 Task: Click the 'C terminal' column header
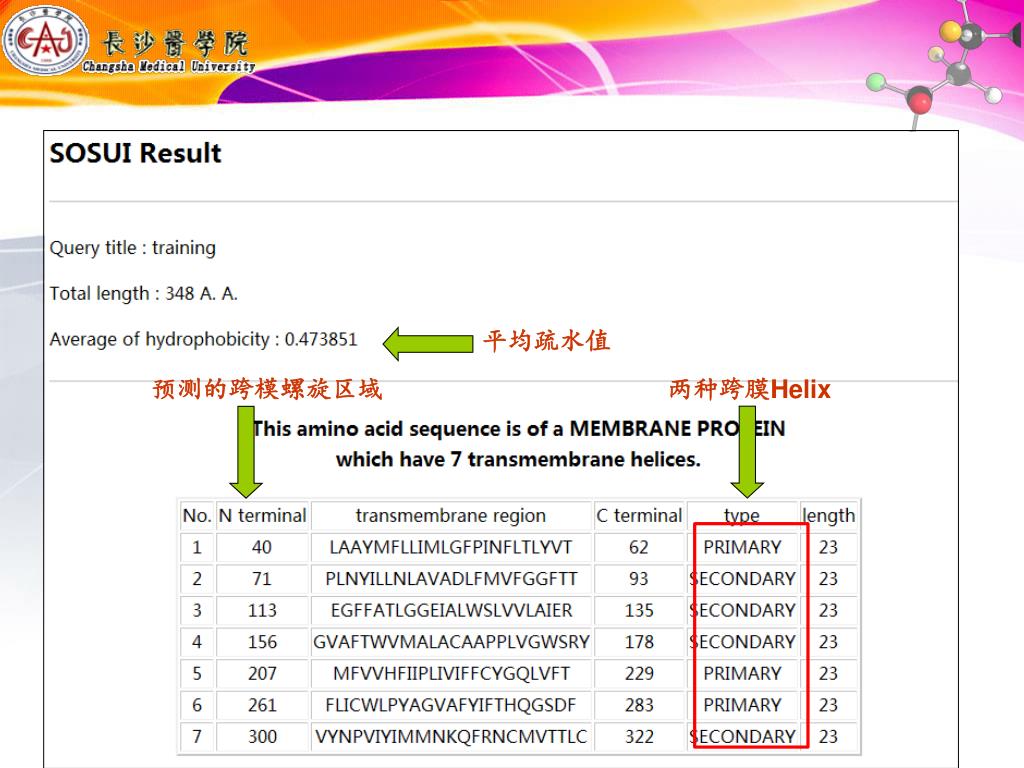click(639, 516)
